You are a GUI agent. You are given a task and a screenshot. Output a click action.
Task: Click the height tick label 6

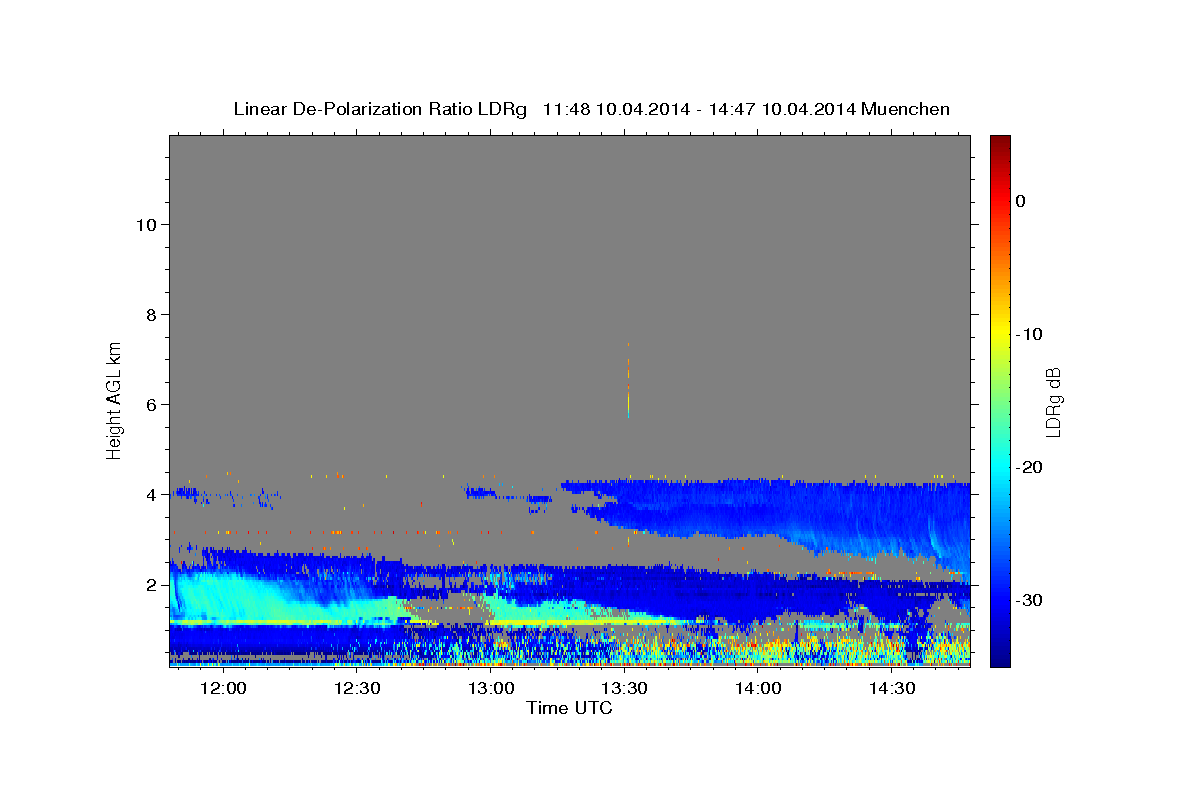150,404
